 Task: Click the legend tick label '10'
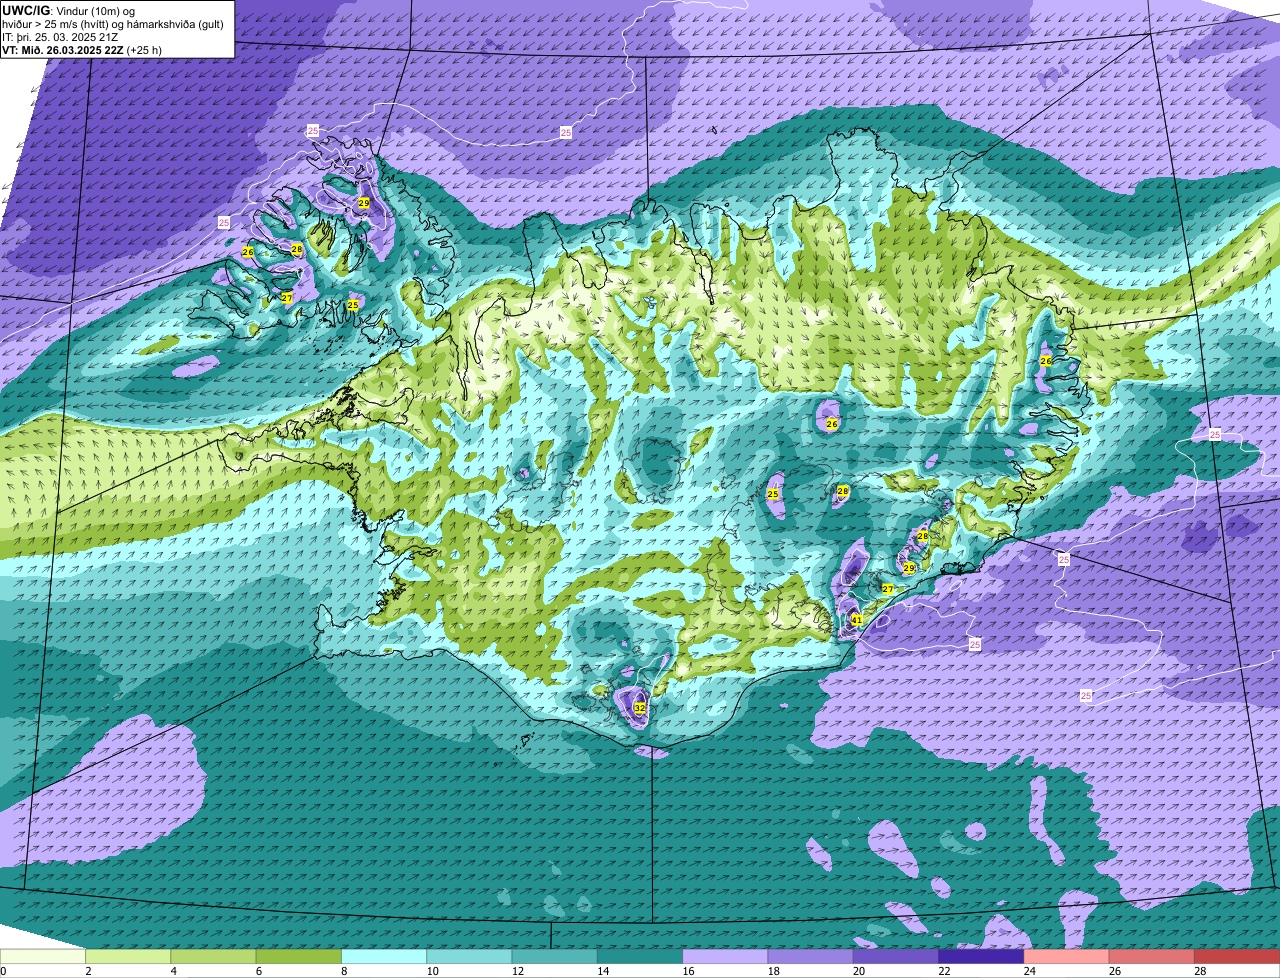coord(431,971)
